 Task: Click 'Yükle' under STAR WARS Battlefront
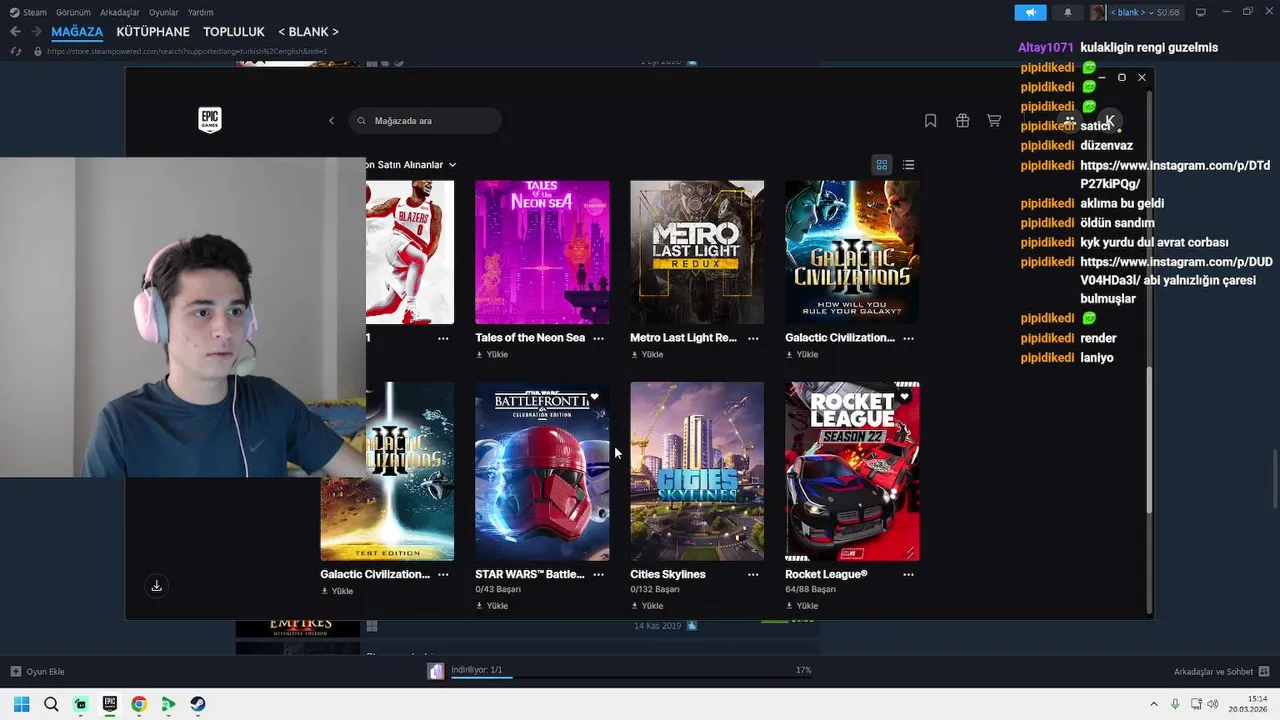point(492,606)
